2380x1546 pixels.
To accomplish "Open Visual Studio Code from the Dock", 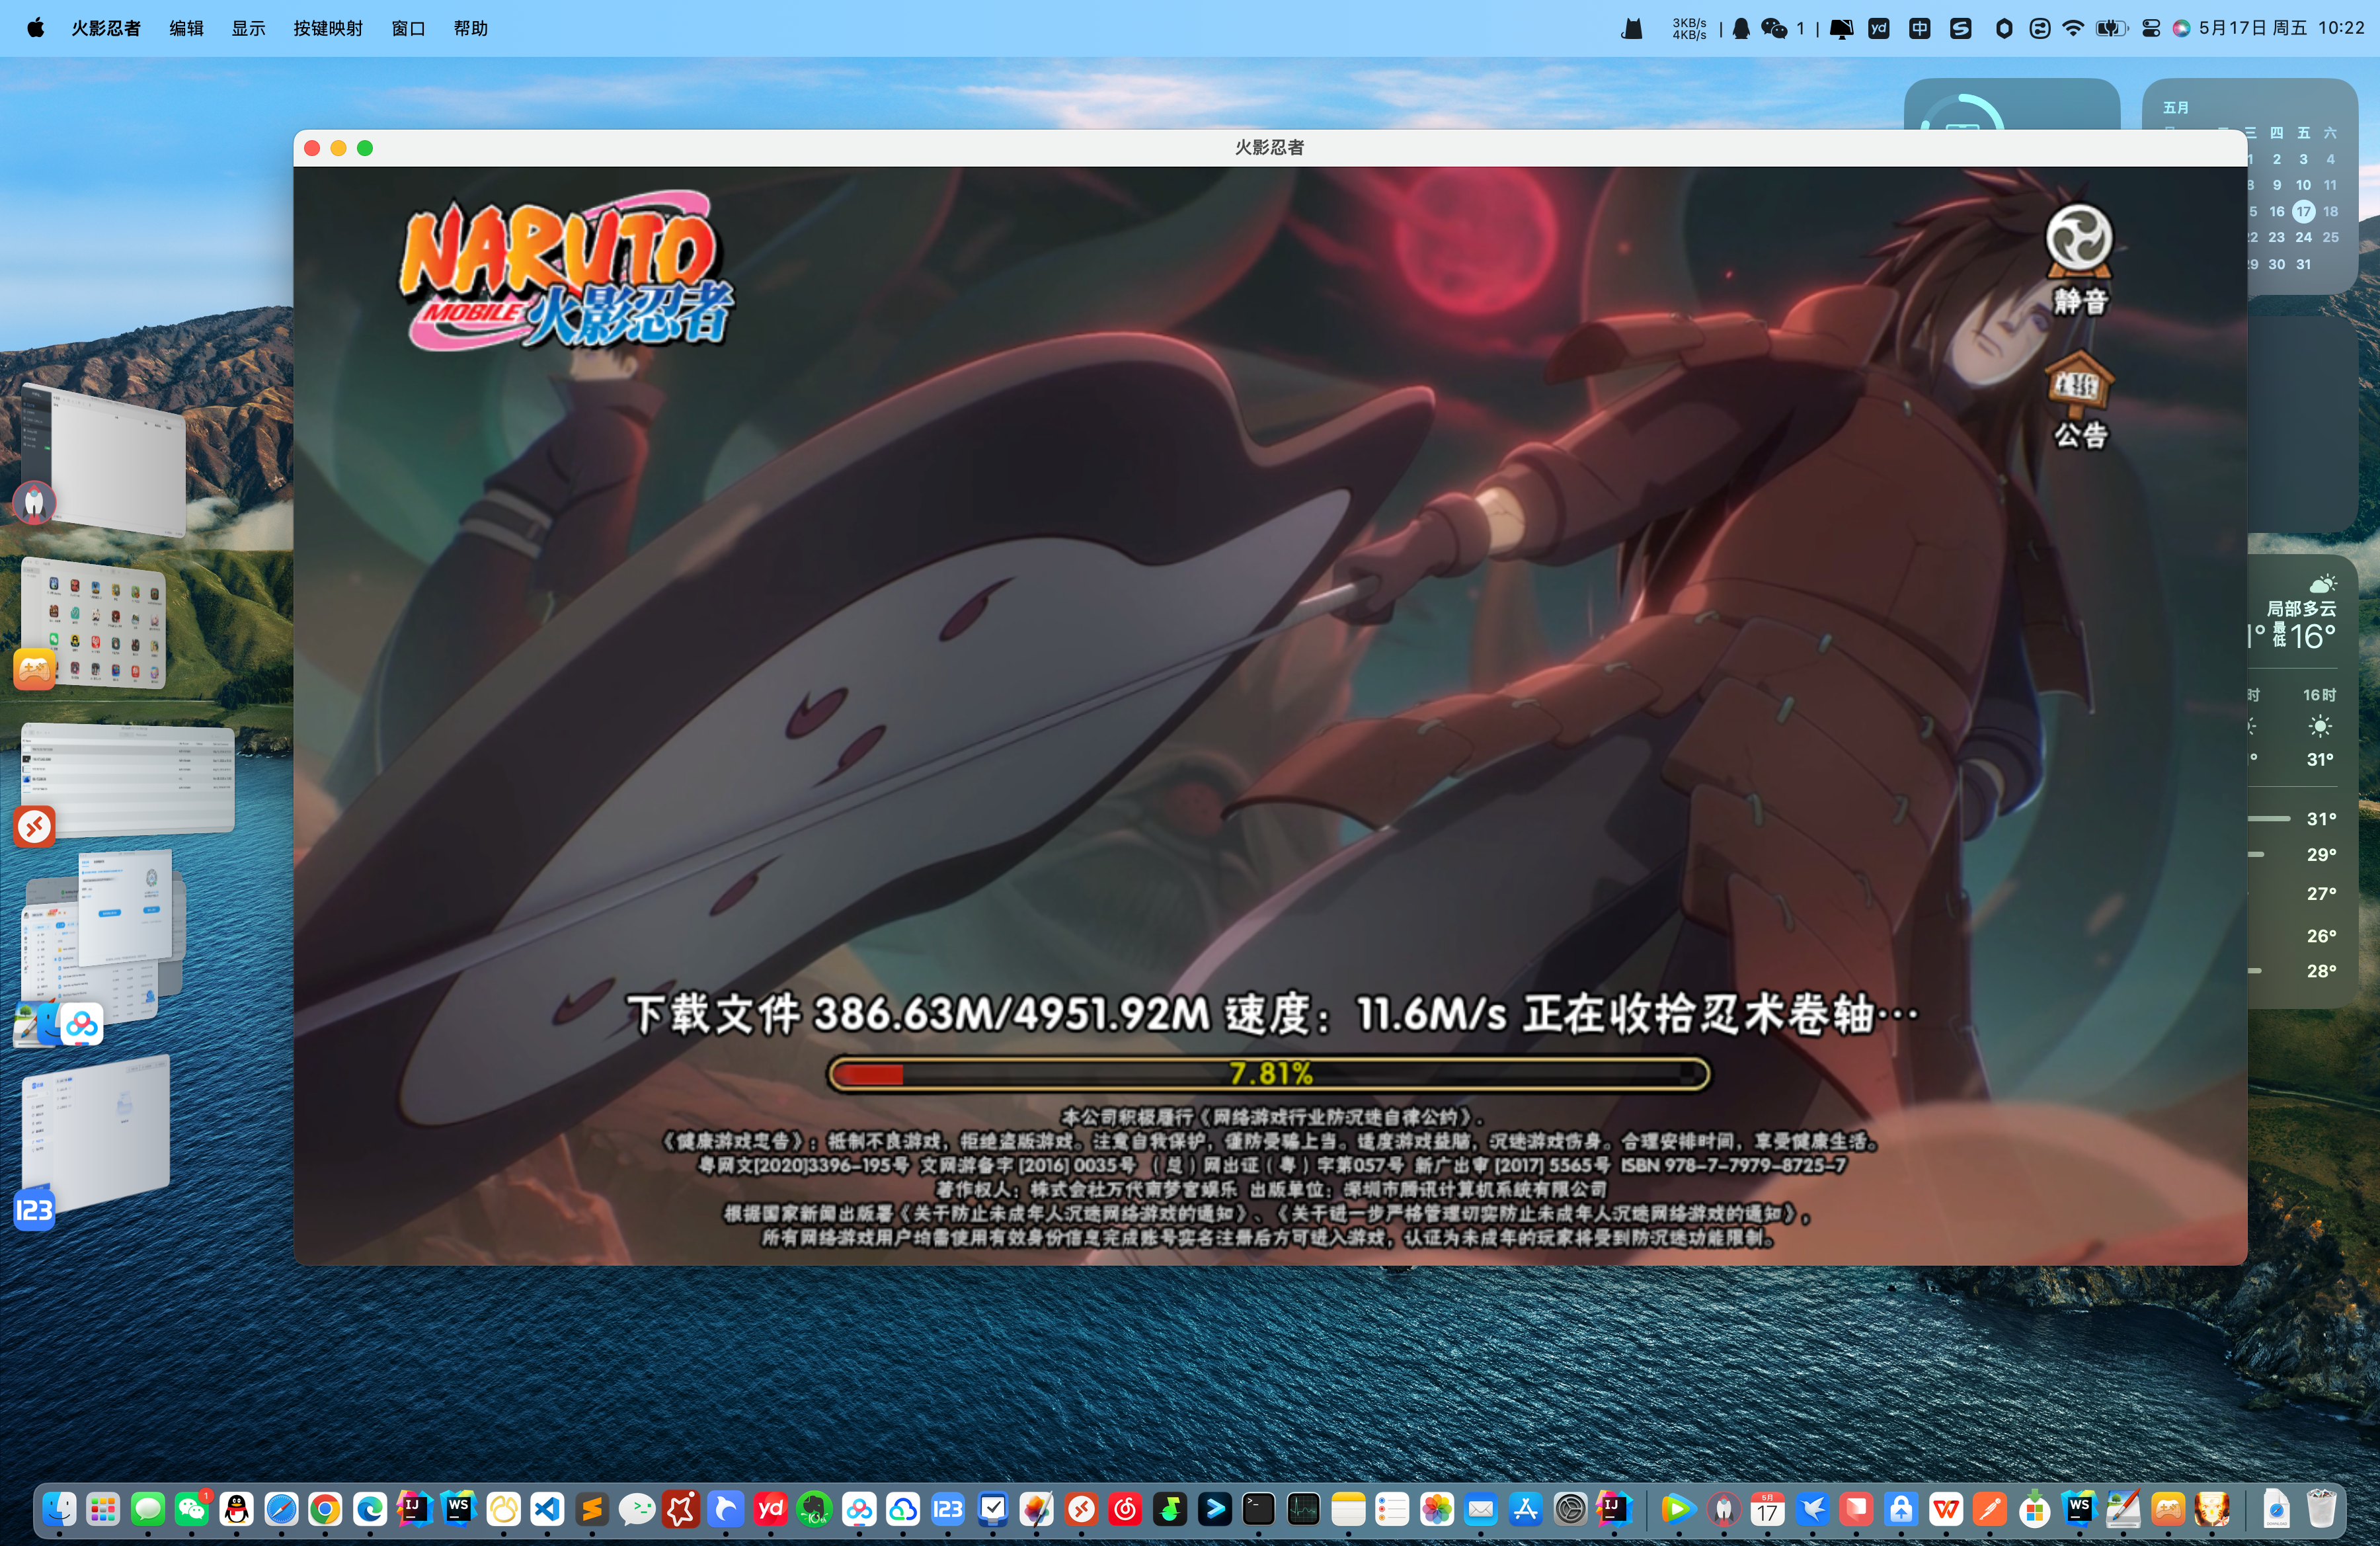I will (547, 1509).
